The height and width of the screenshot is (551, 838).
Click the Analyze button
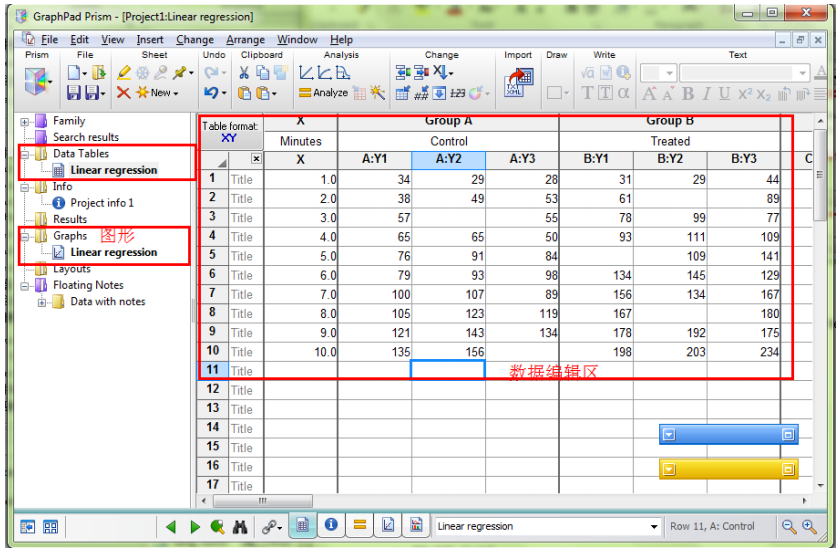click(324, 93)
